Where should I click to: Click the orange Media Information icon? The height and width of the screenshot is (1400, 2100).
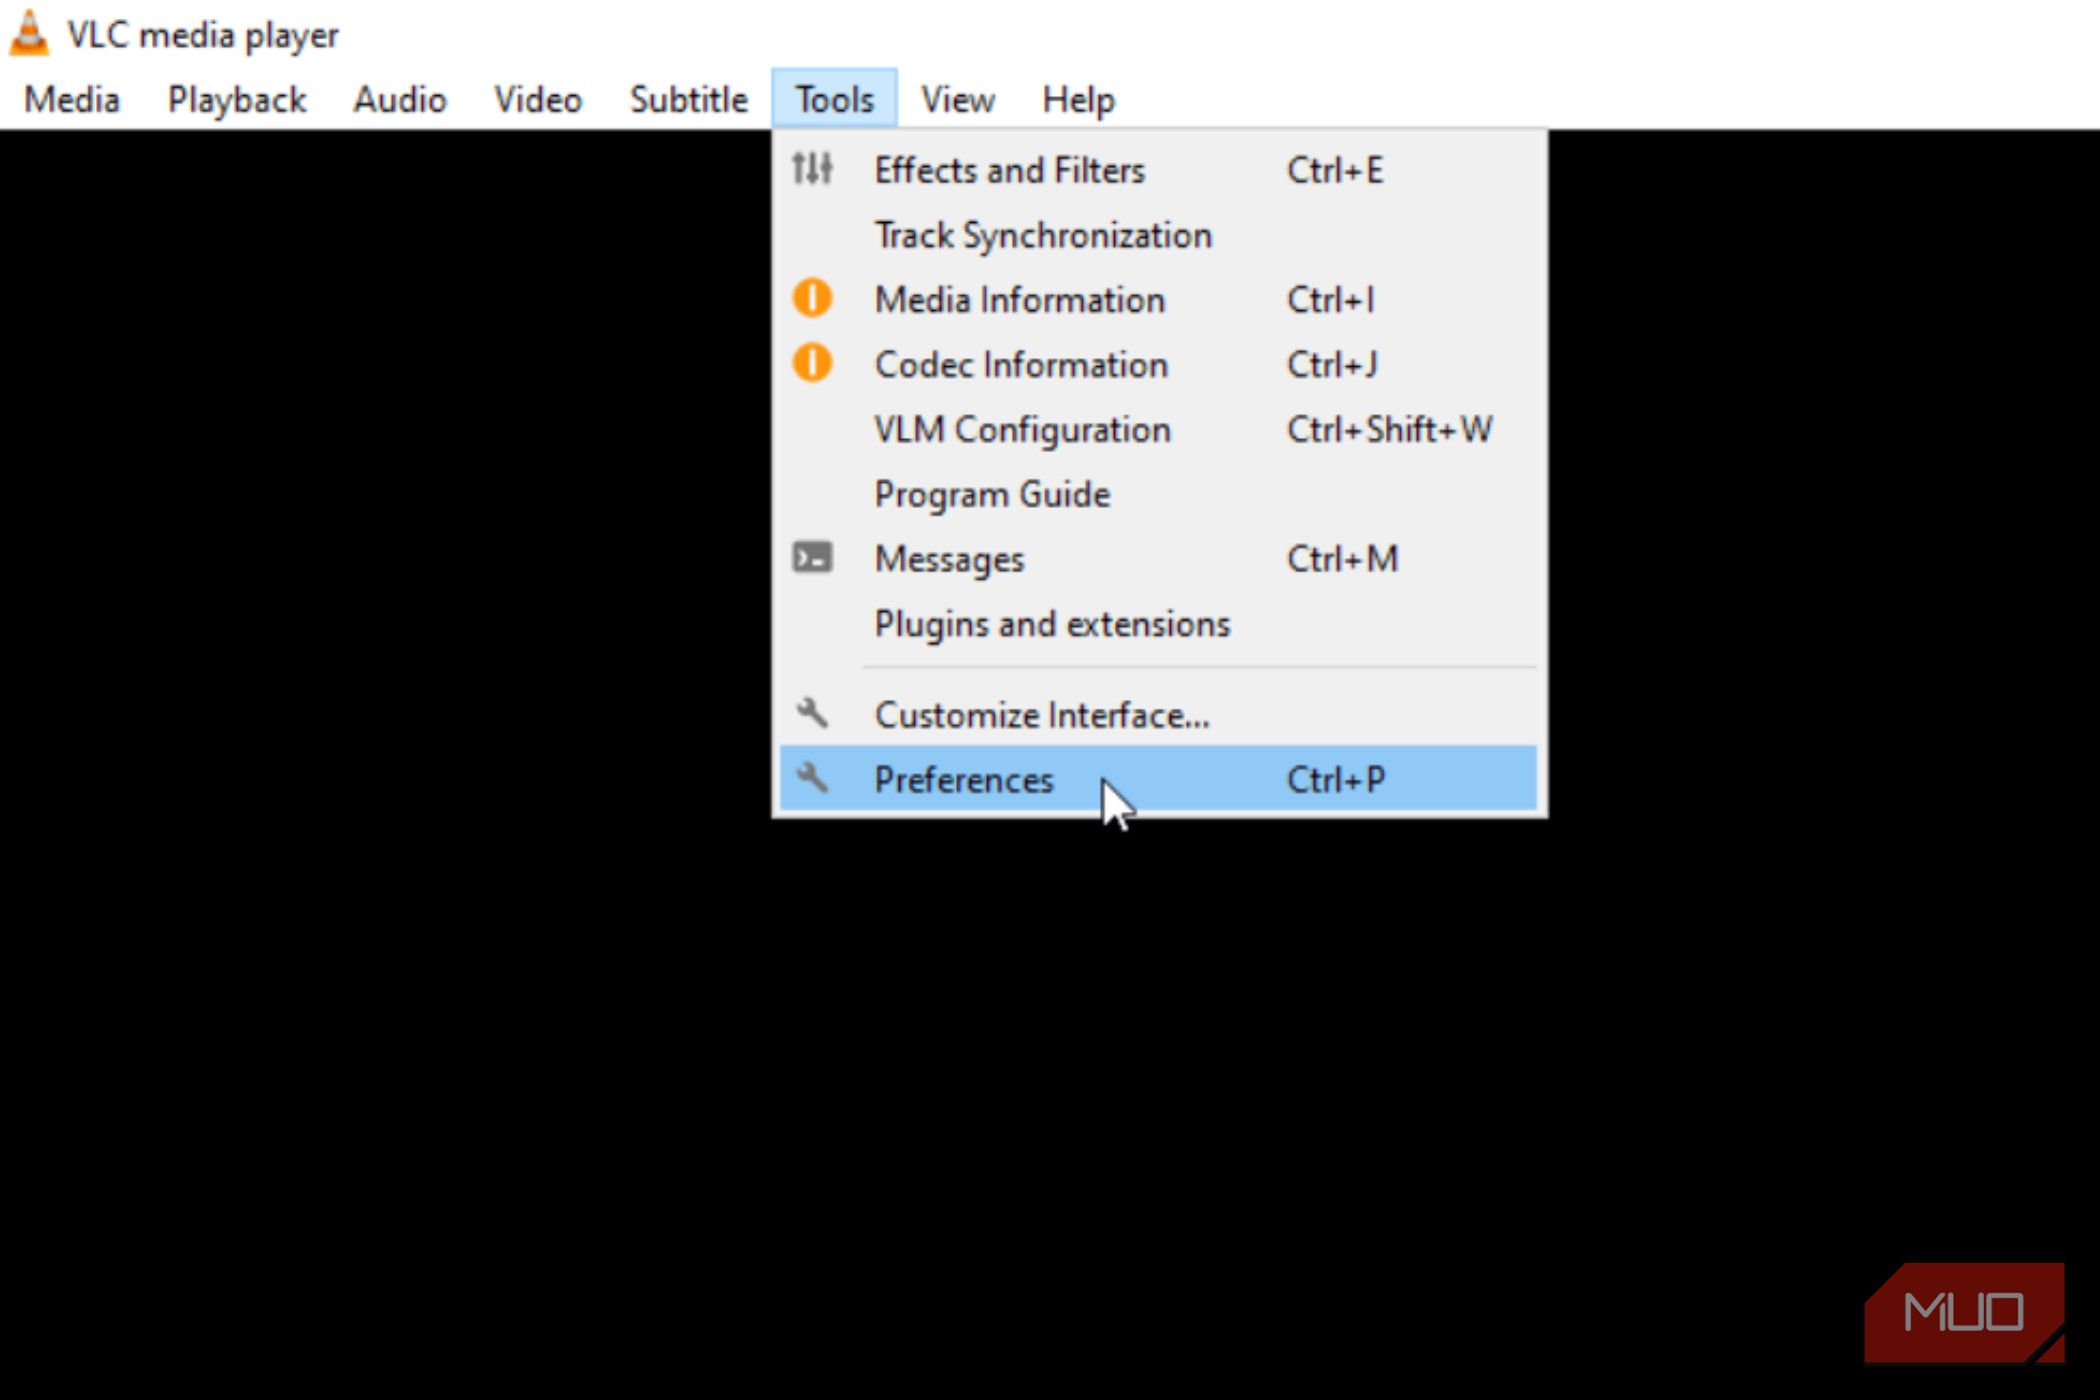[812, 298]
